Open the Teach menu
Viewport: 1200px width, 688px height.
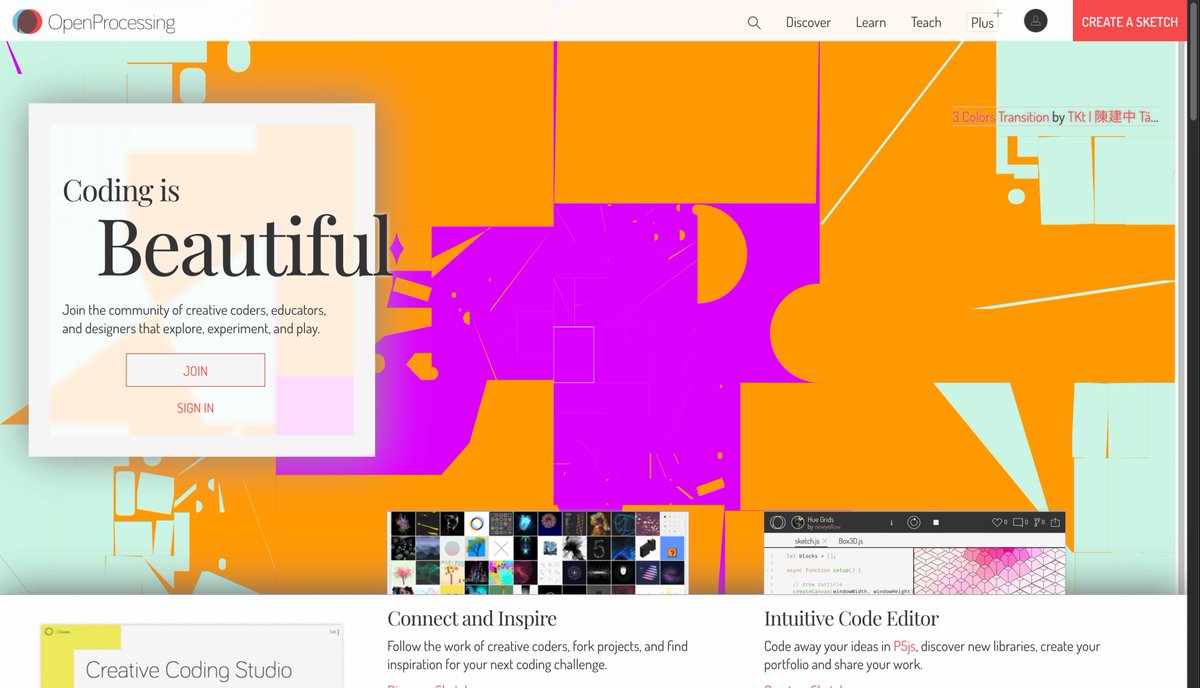[926, 22]
